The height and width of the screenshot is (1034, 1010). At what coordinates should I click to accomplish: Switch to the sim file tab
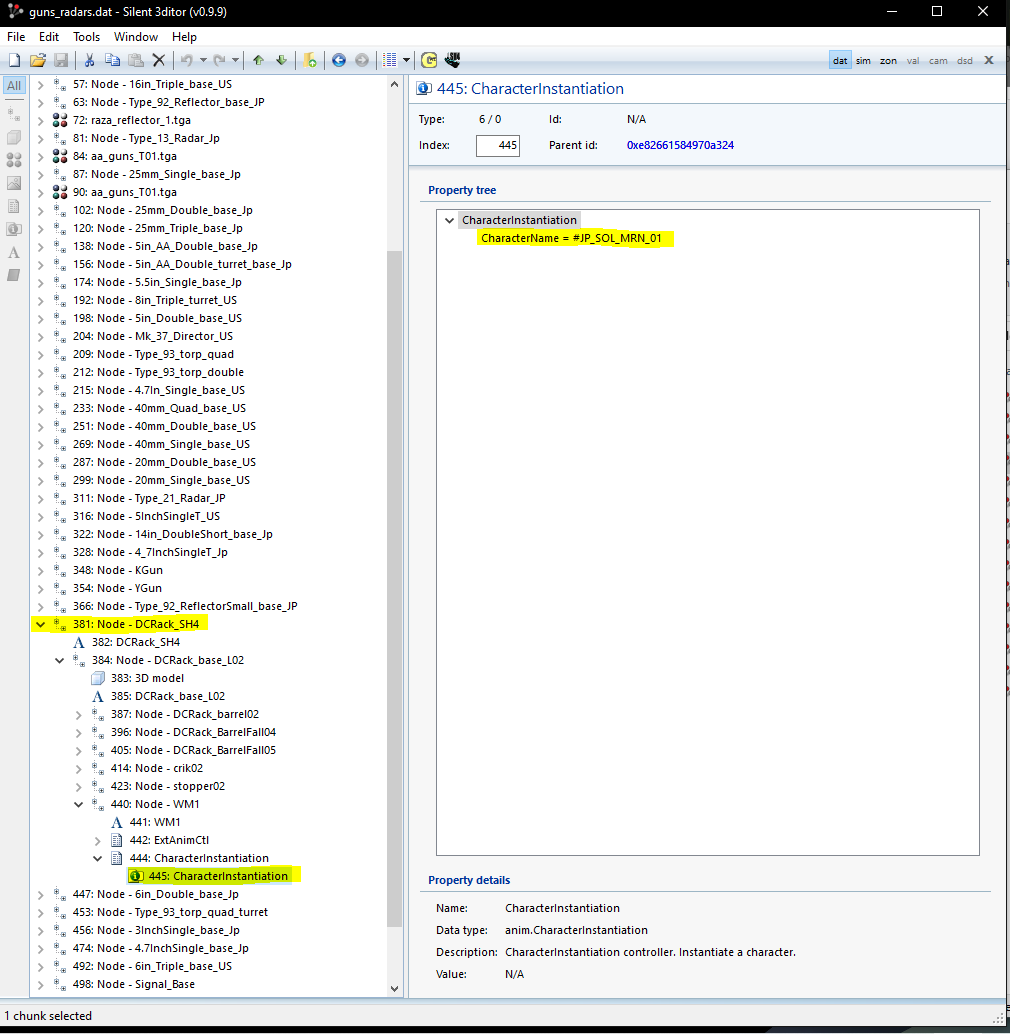863,61
